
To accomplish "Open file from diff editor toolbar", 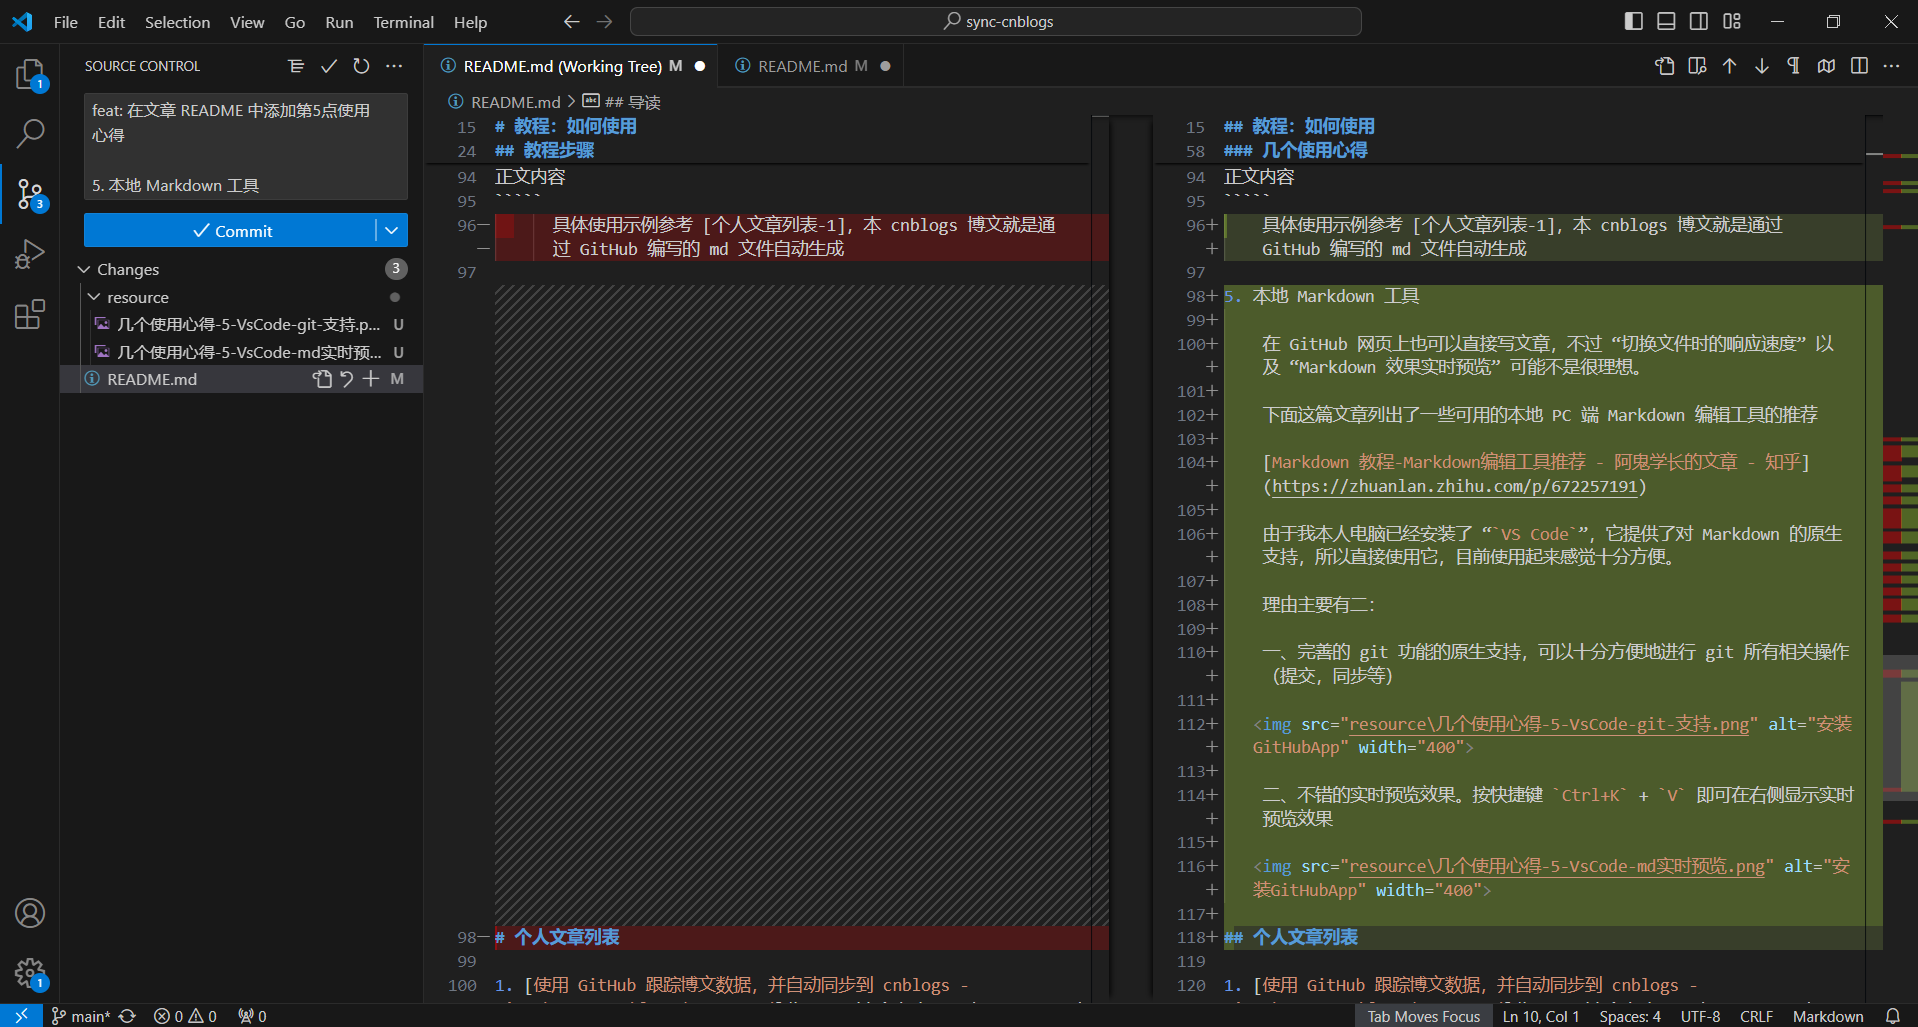I will coord(1665,66).
